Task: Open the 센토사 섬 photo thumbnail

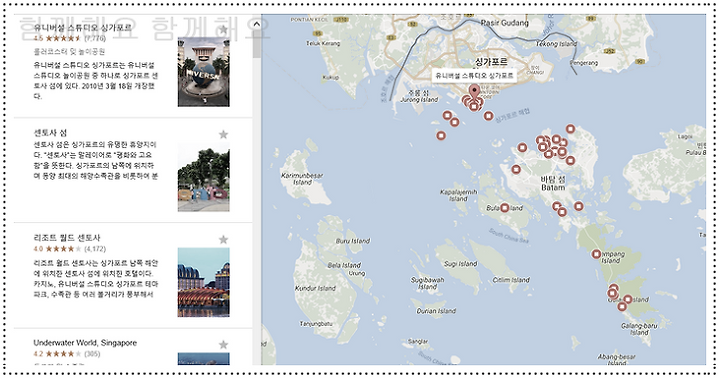Action: tap(203, 177)
